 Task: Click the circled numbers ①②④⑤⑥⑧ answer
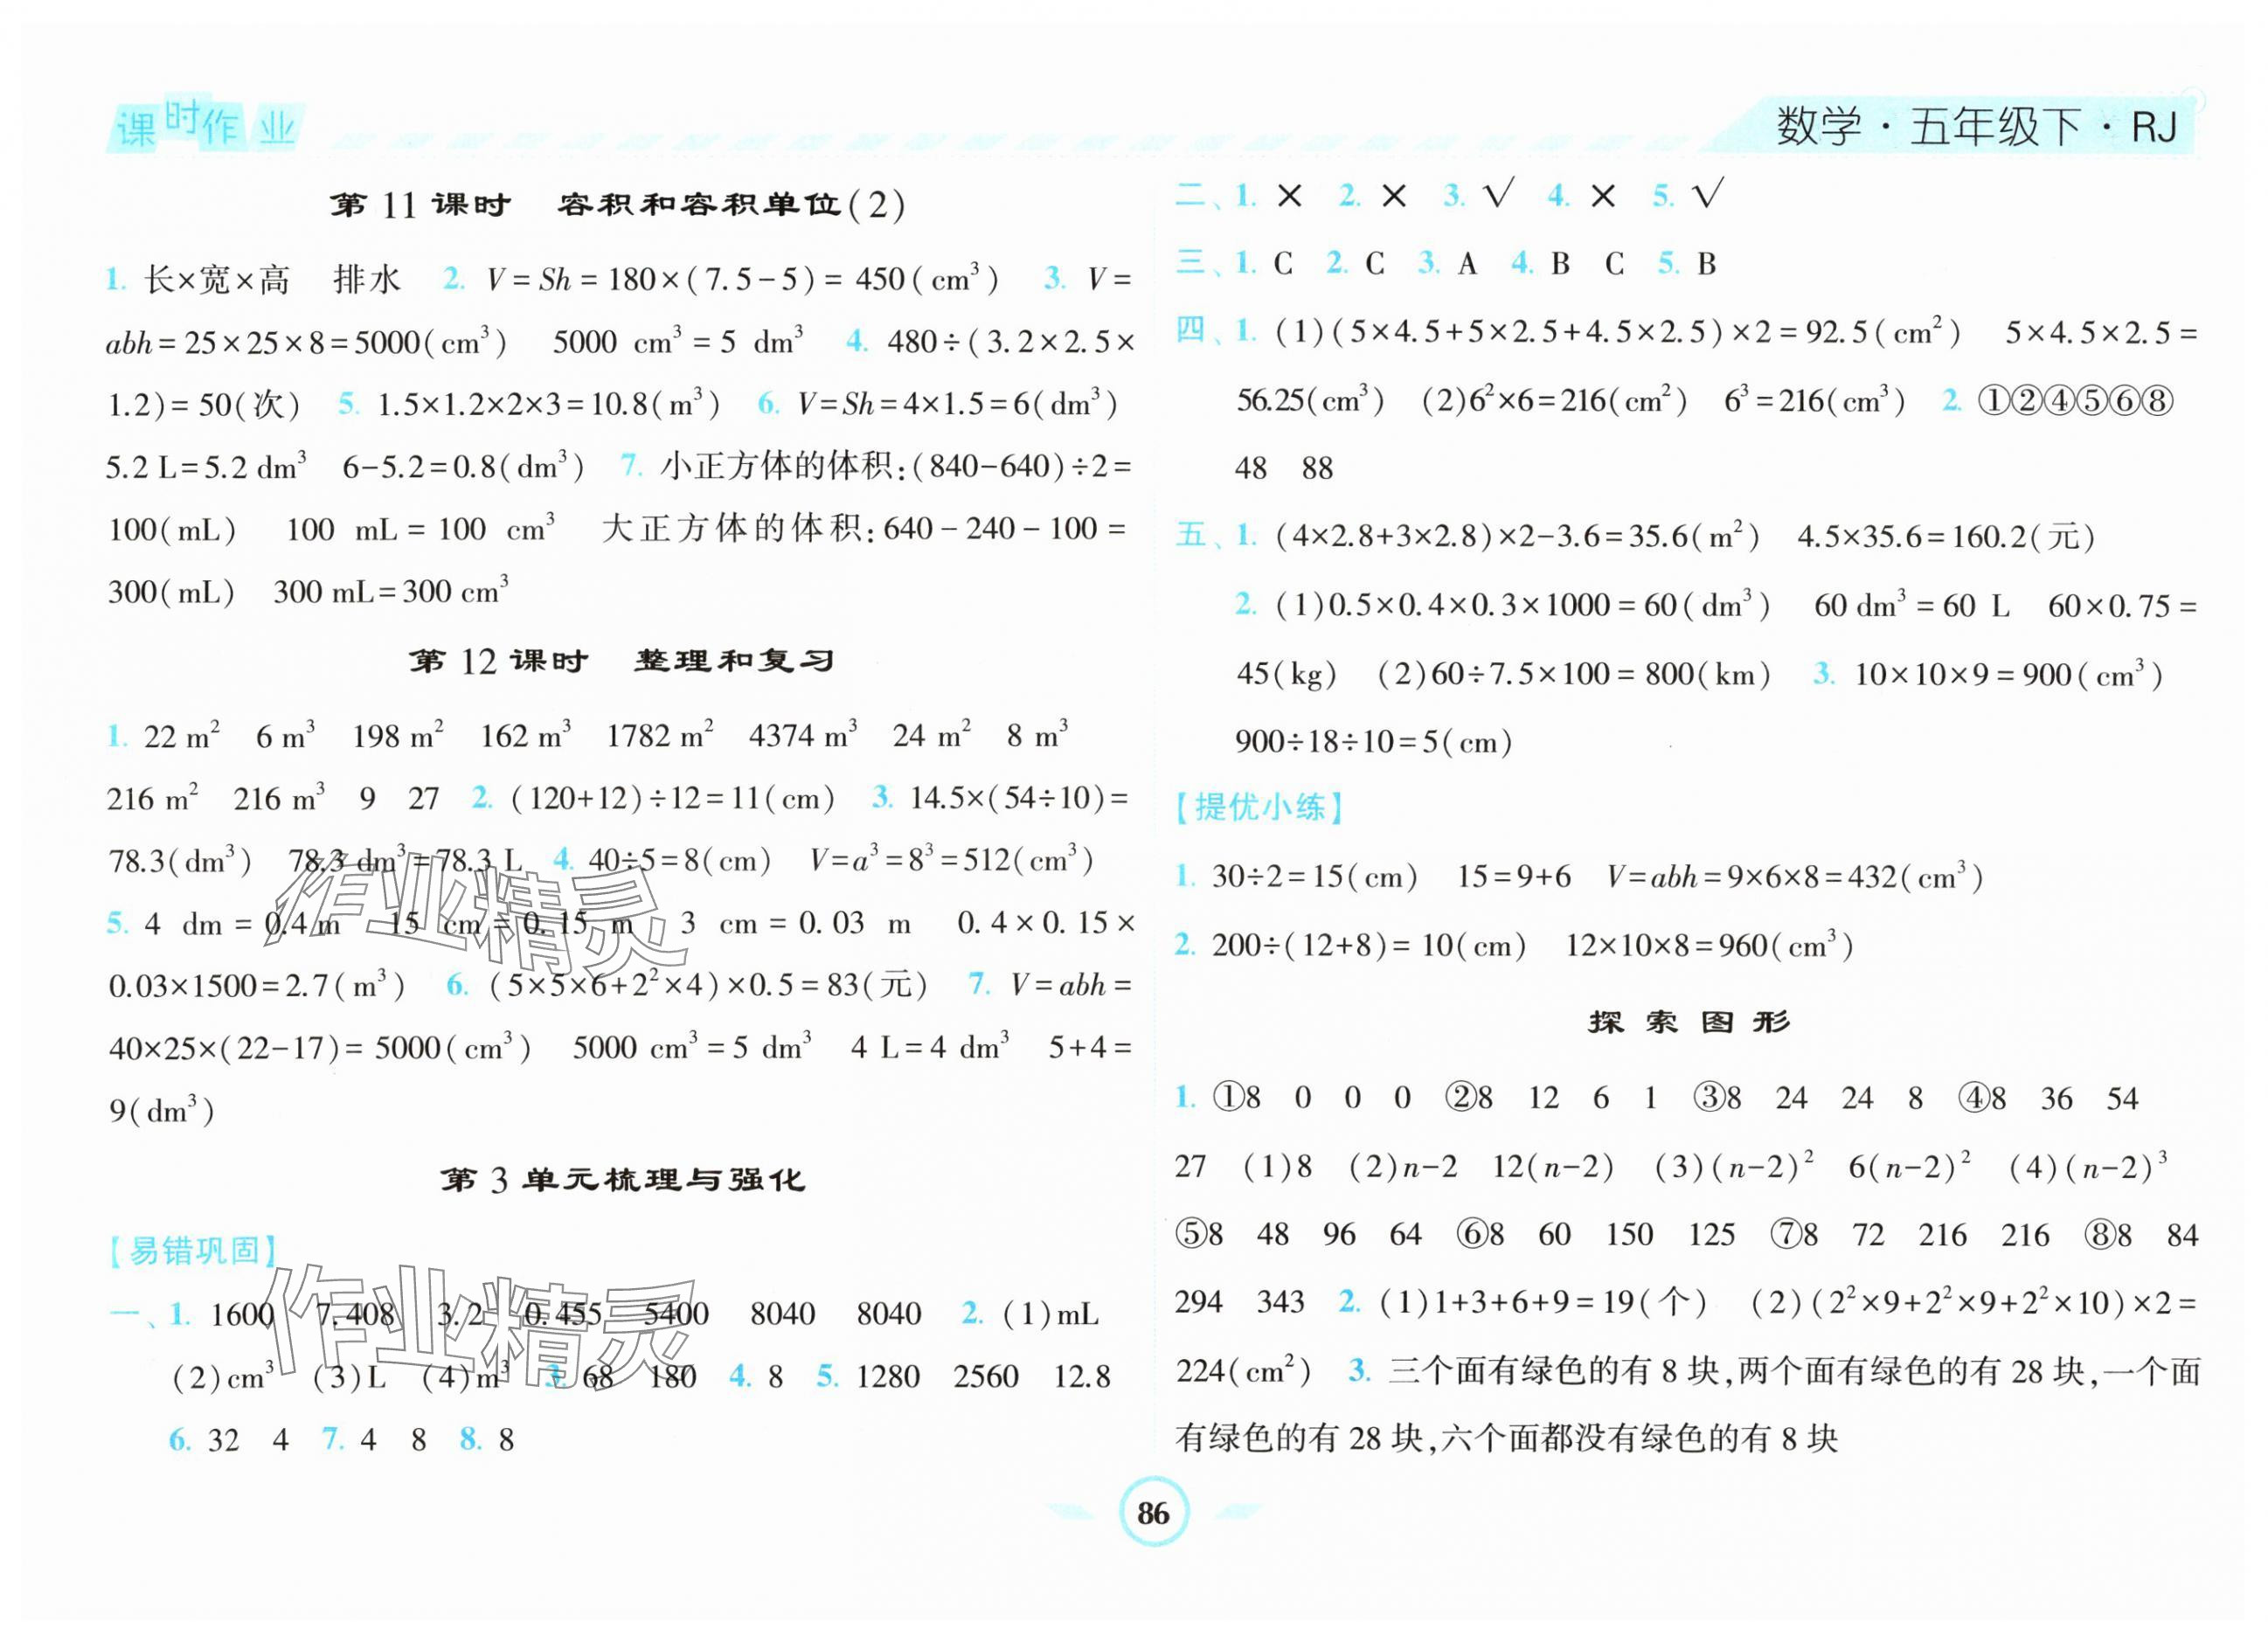pyautogui.click(x=2077, y=401)
